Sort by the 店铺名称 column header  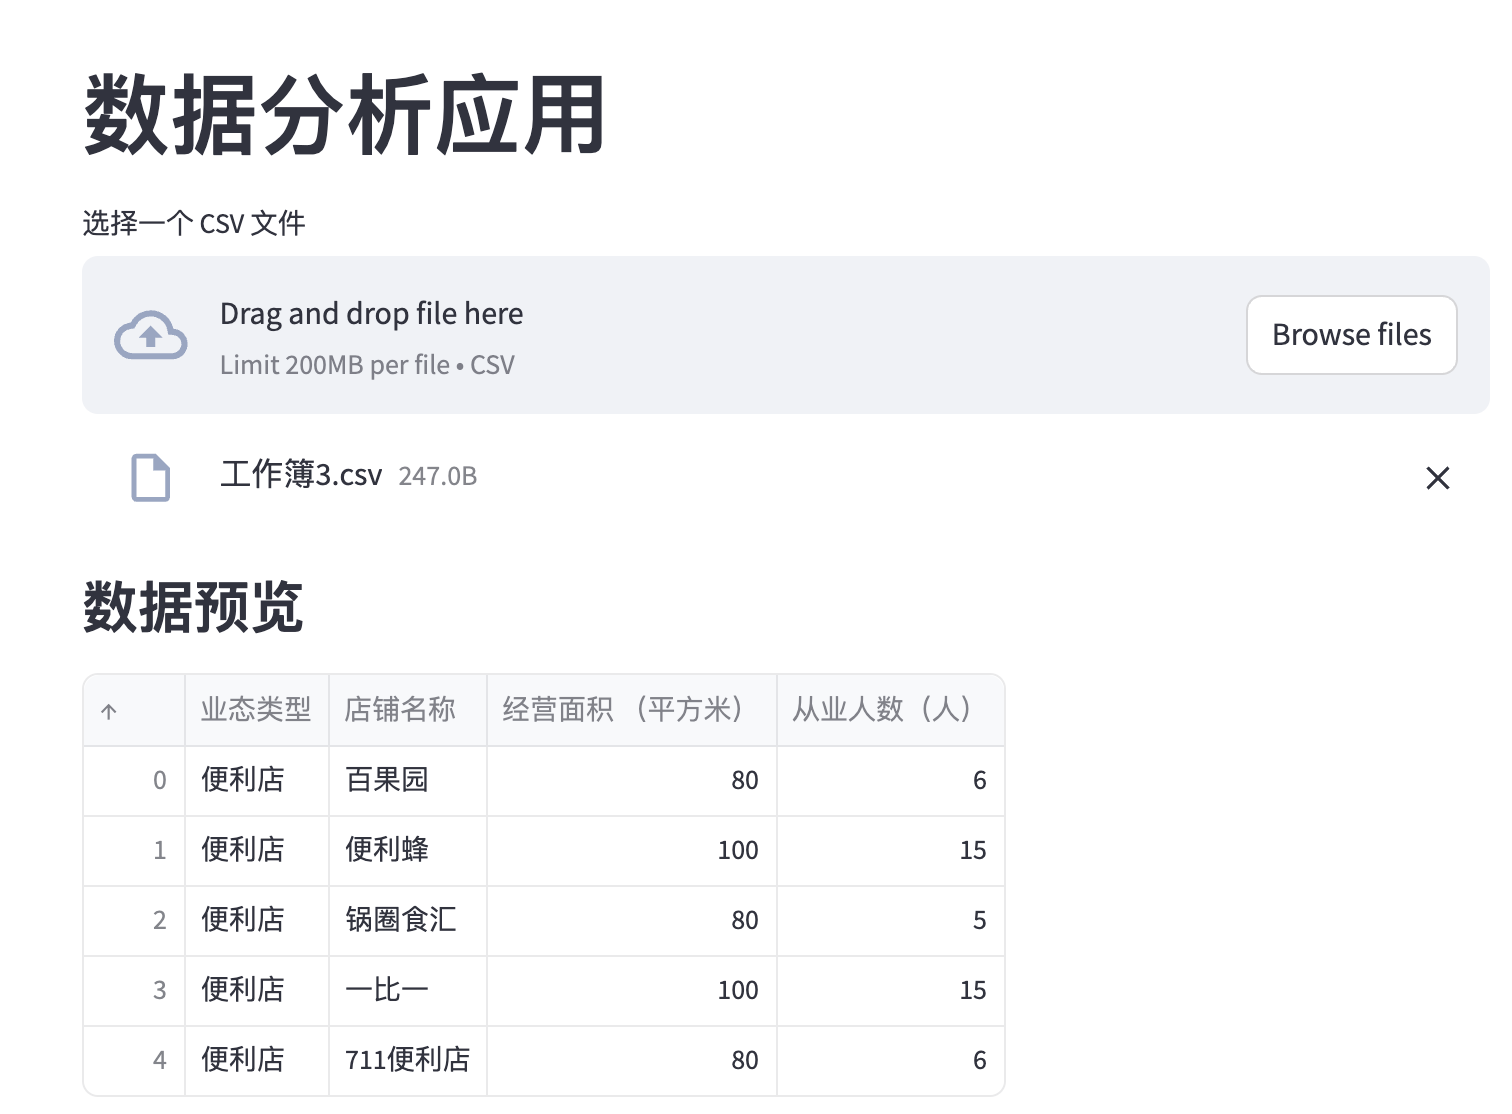coord(408,710)
